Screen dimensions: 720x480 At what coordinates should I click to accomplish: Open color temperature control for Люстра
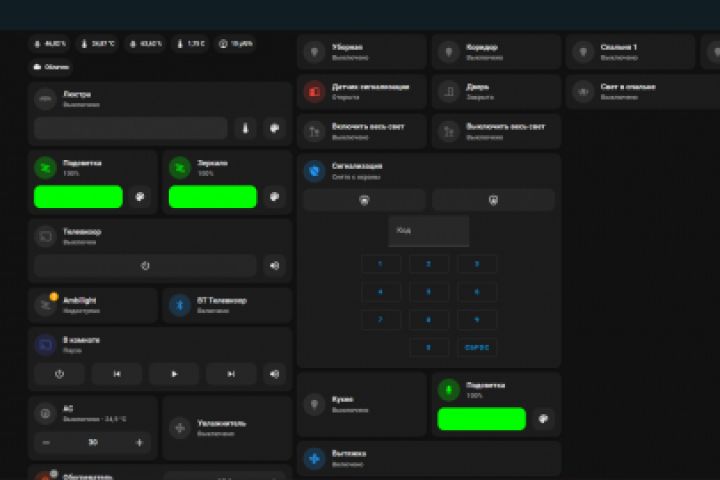click(x=245, y=128)
